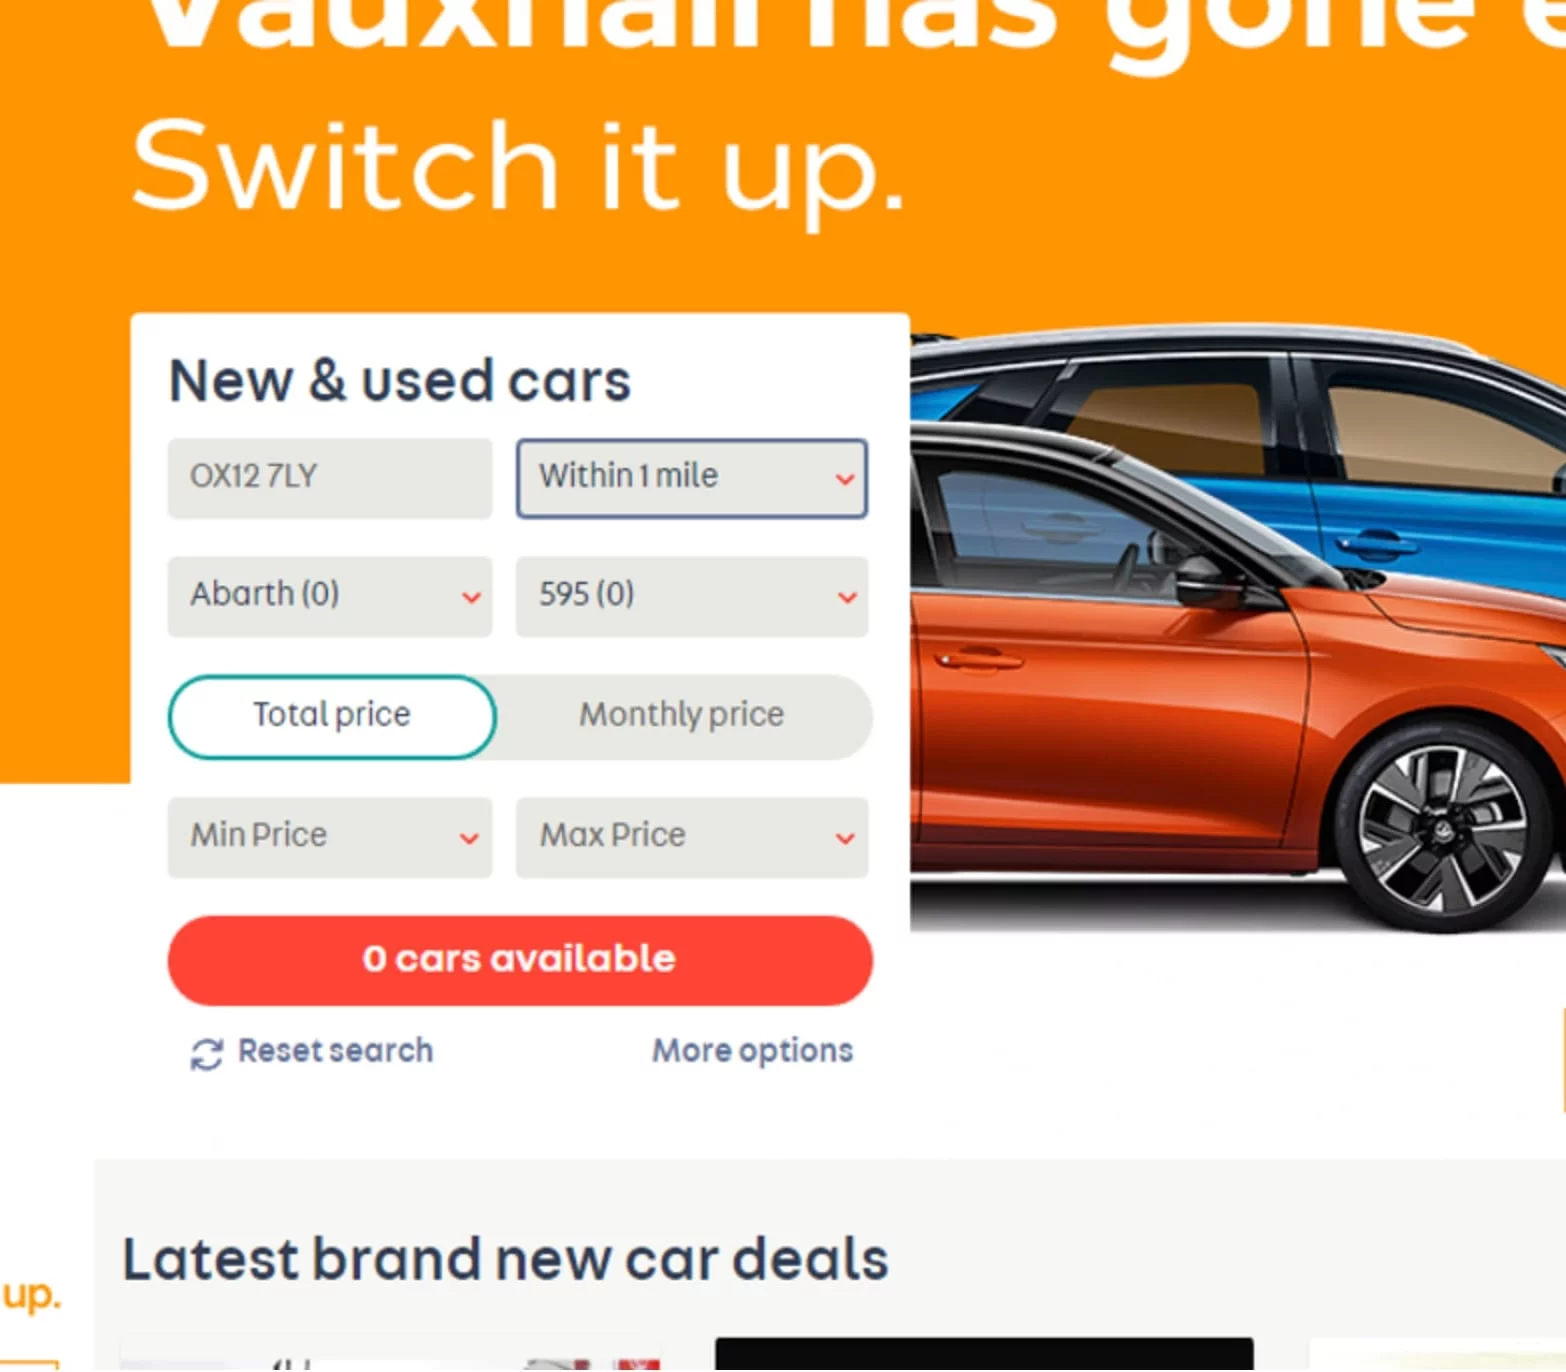Click the 0 cars available button
This screenshot has height=1372, width=1566.
tap(520, 960)
